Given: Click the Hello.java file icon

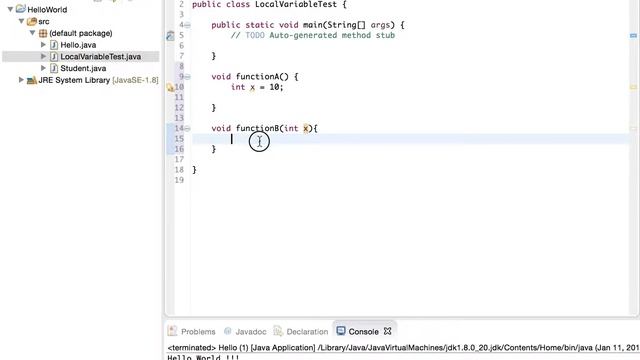Looking at the screenshot, I should coord(54,44).
